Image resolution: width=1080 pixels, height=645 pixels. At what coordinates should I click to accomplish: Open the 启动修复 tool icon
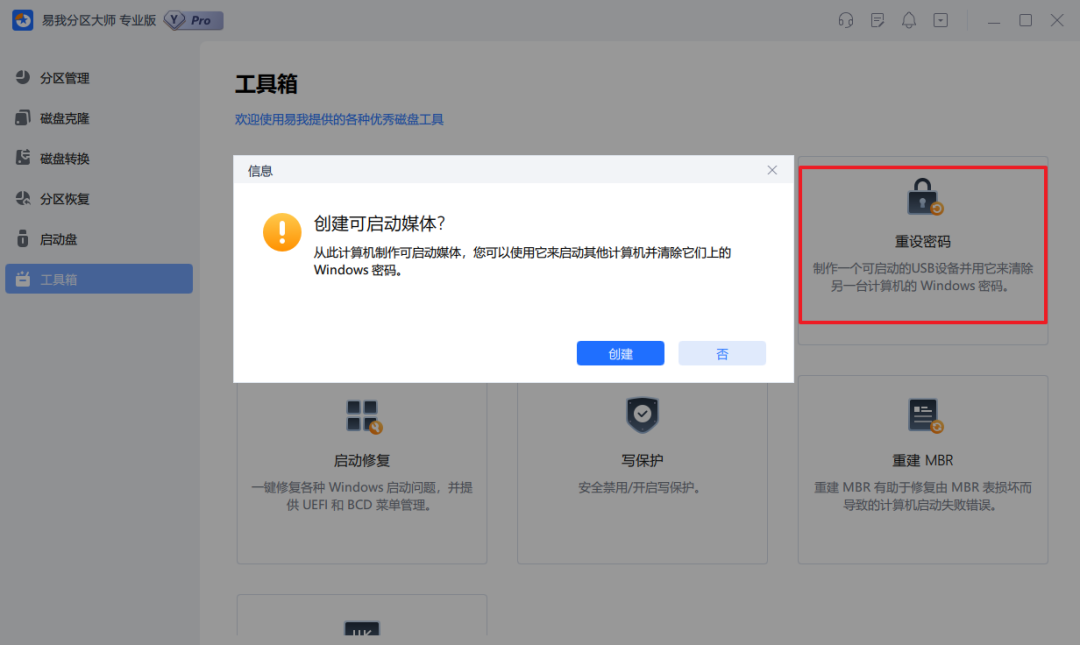tap(363, 416)
